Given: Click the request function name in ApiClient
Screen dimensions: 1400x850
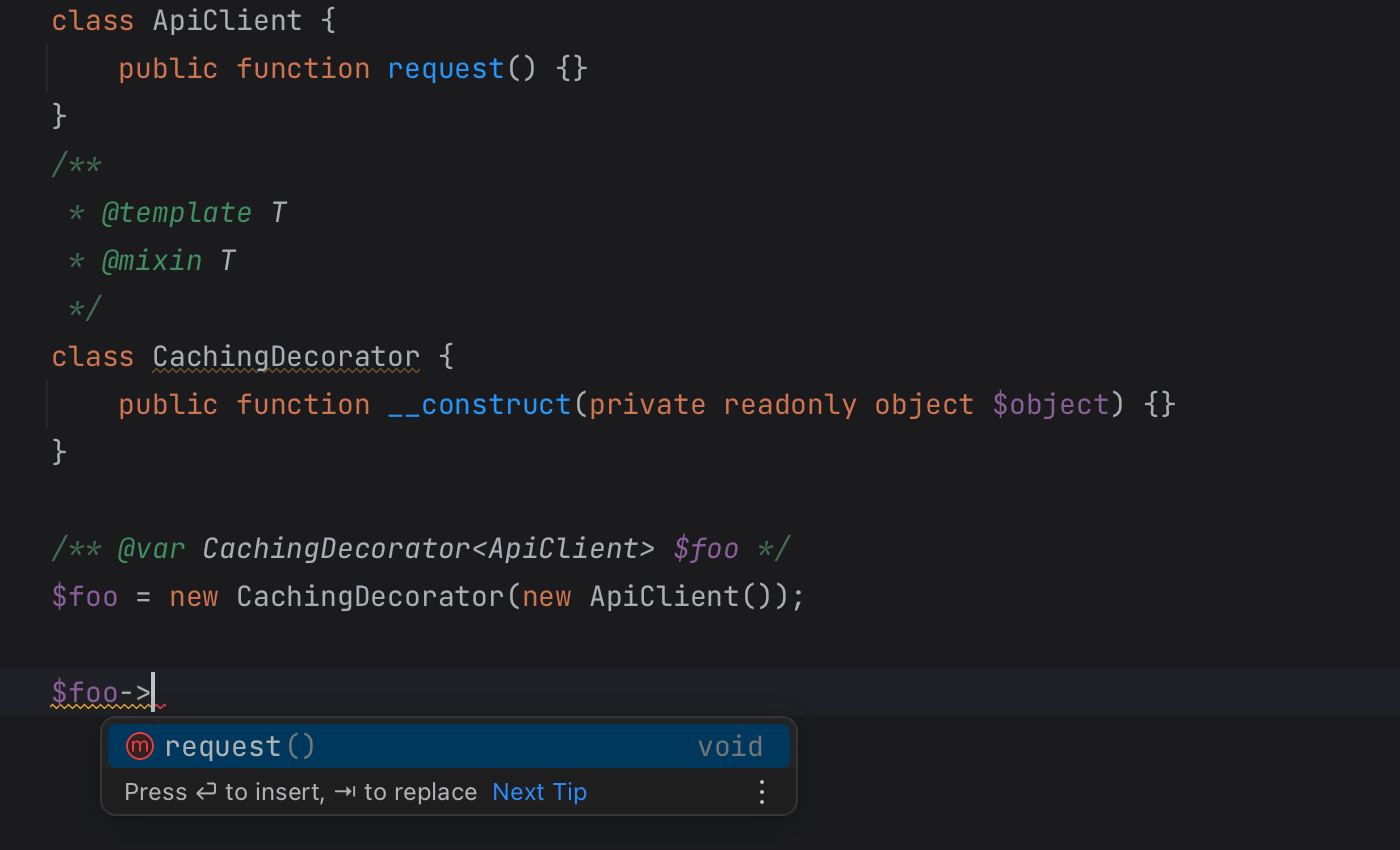Looking at the screenshot, I should pyautogui.click(x=446, y=68).
